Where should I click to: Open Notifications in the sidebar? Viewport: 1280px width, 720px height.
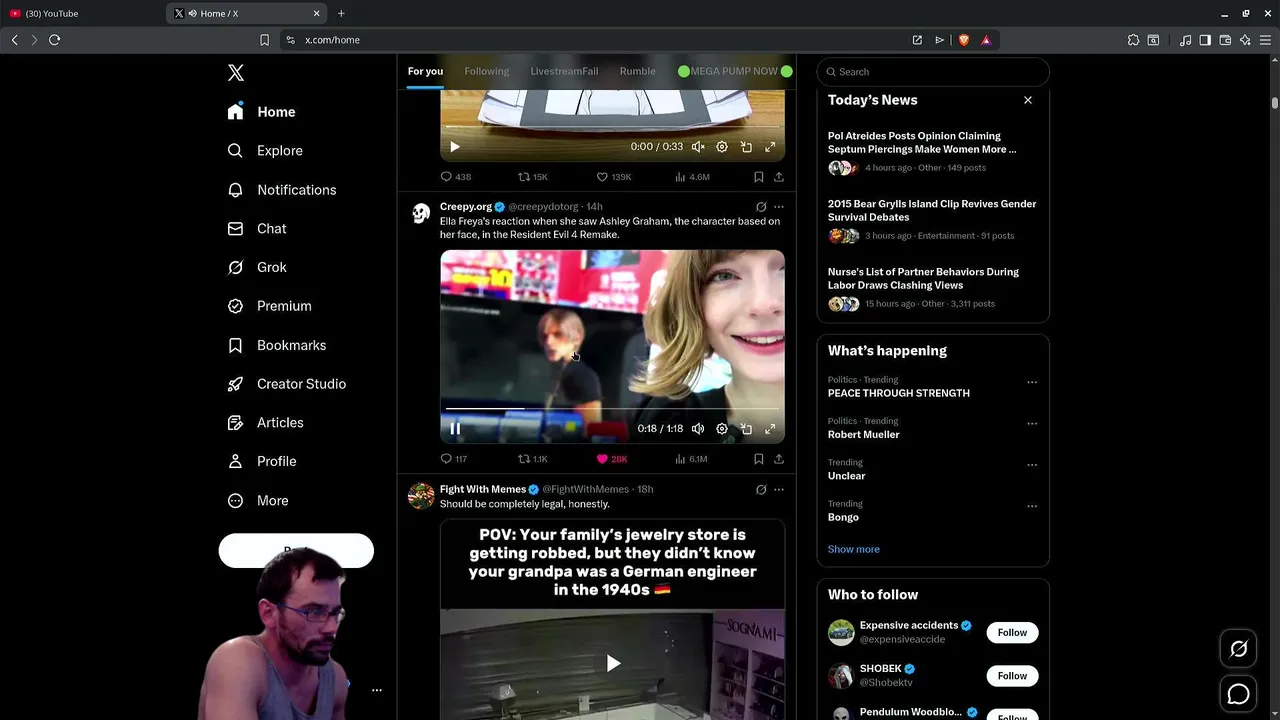282,190
